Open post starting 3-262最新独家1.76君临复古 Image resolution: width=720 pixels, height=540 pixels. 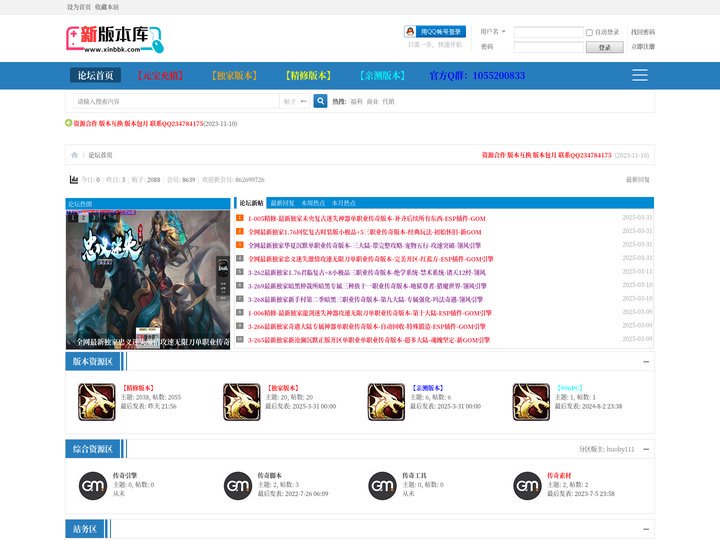pos(366,272)
